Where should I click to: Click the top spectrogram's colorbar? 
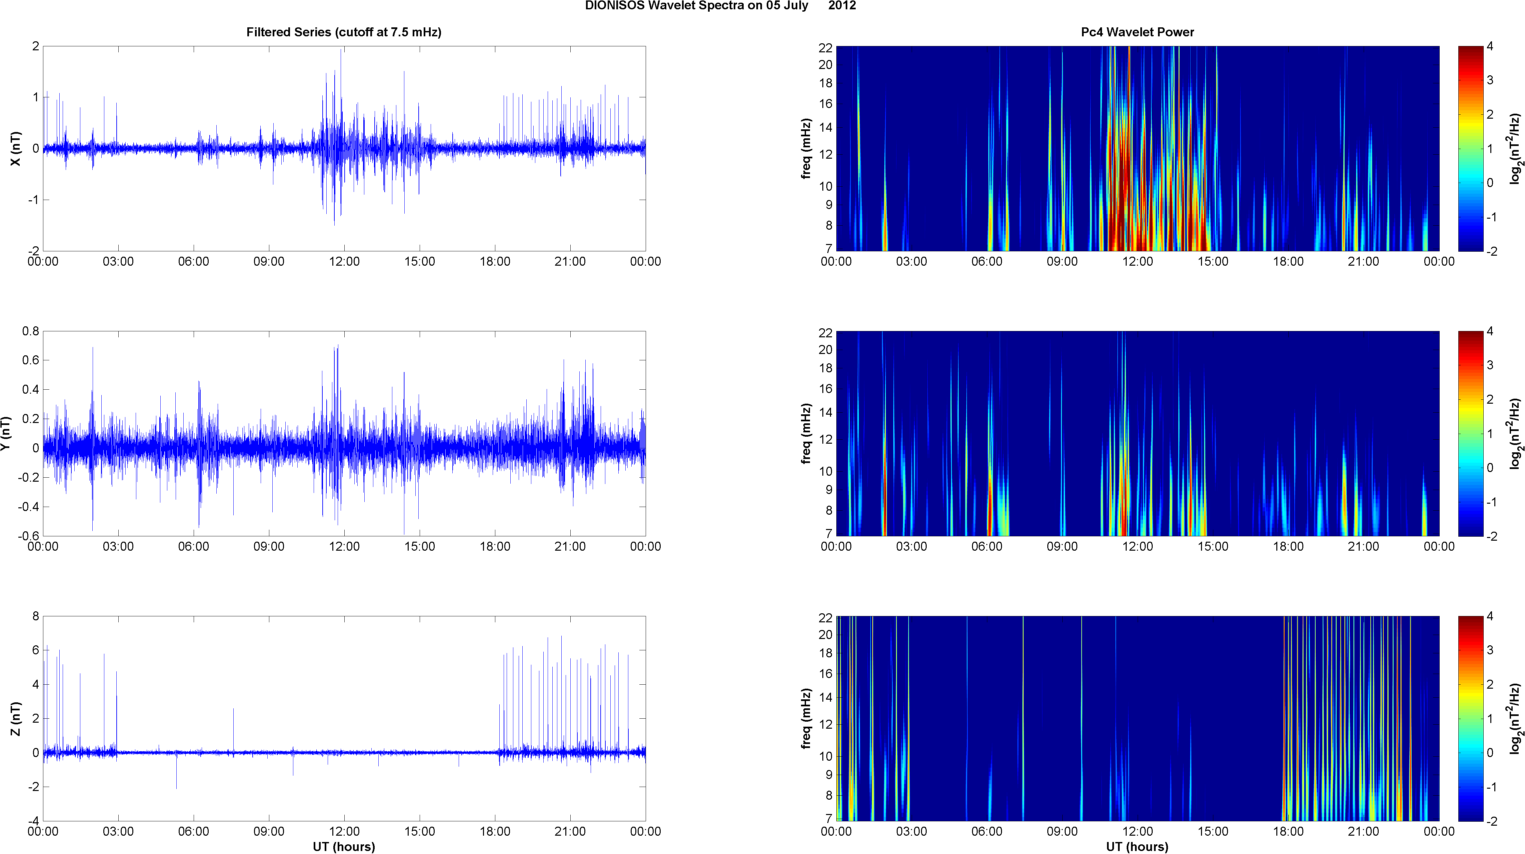click(1469, 148)
